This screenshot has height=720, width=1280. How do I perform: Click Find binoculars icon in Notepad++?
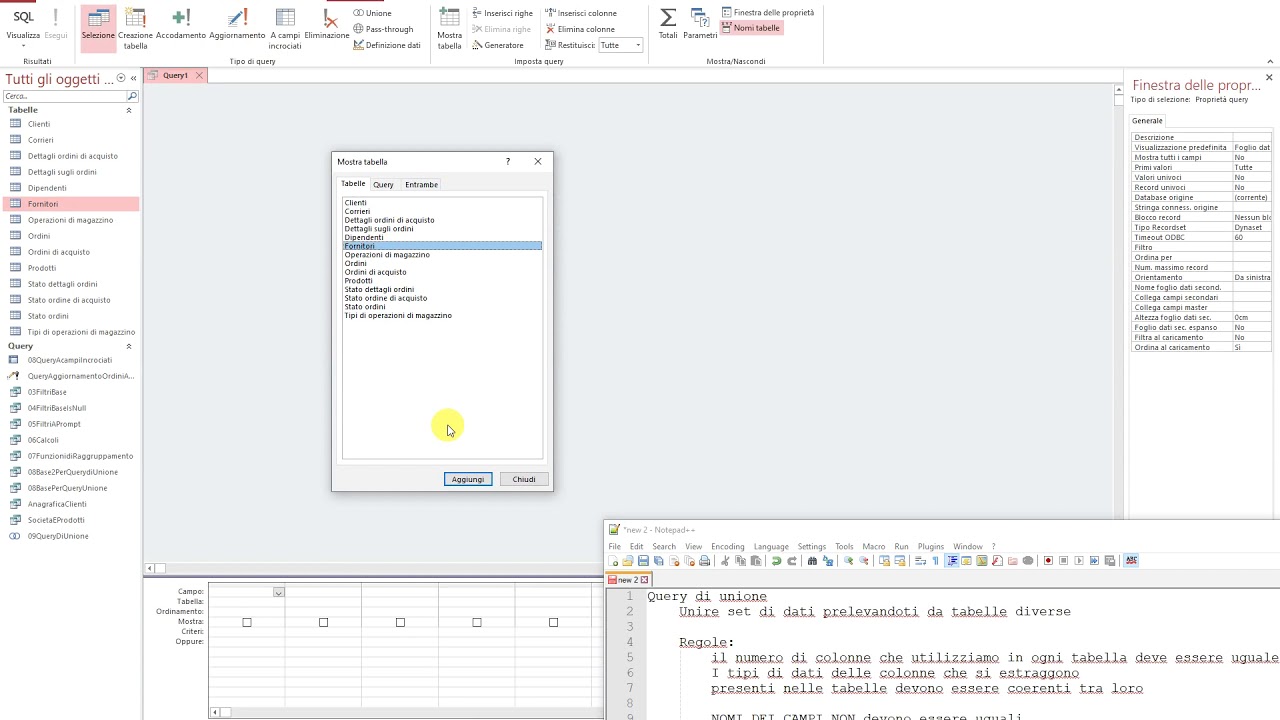point(812,561)
